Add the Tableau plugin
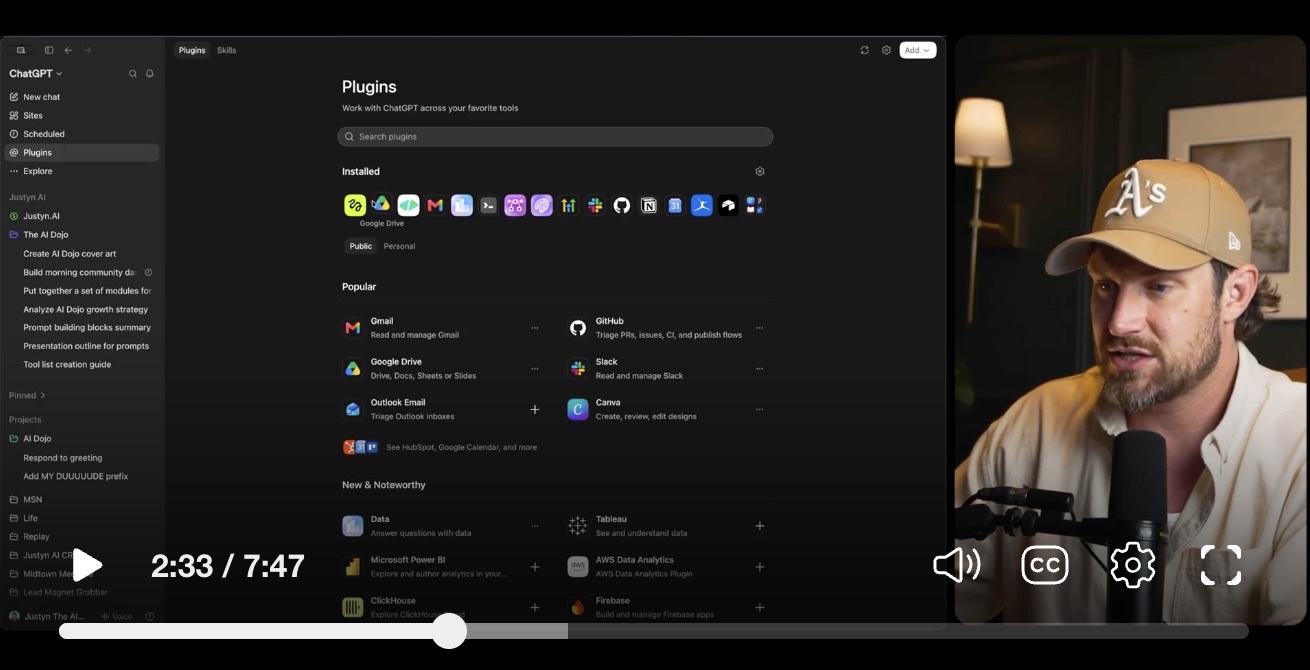1310x670 pixels. pos(760,526)
